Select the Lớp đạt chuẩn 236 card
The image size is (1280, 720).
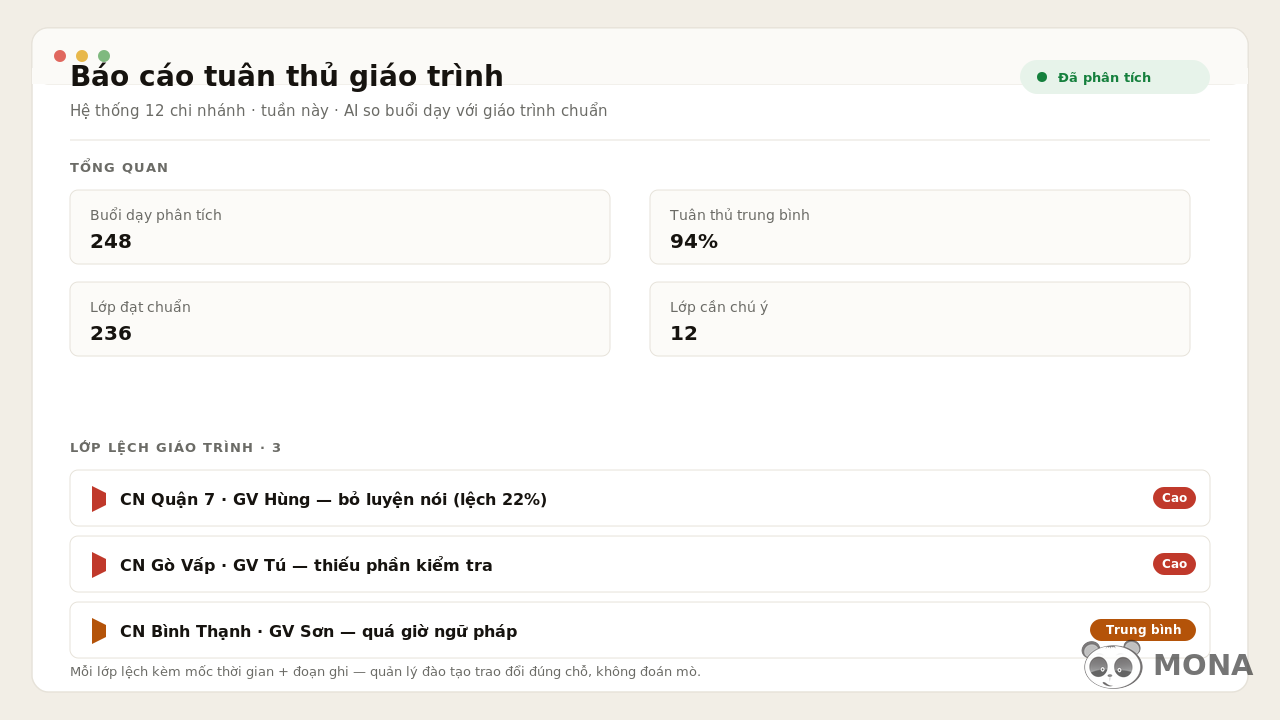[340, 319]
